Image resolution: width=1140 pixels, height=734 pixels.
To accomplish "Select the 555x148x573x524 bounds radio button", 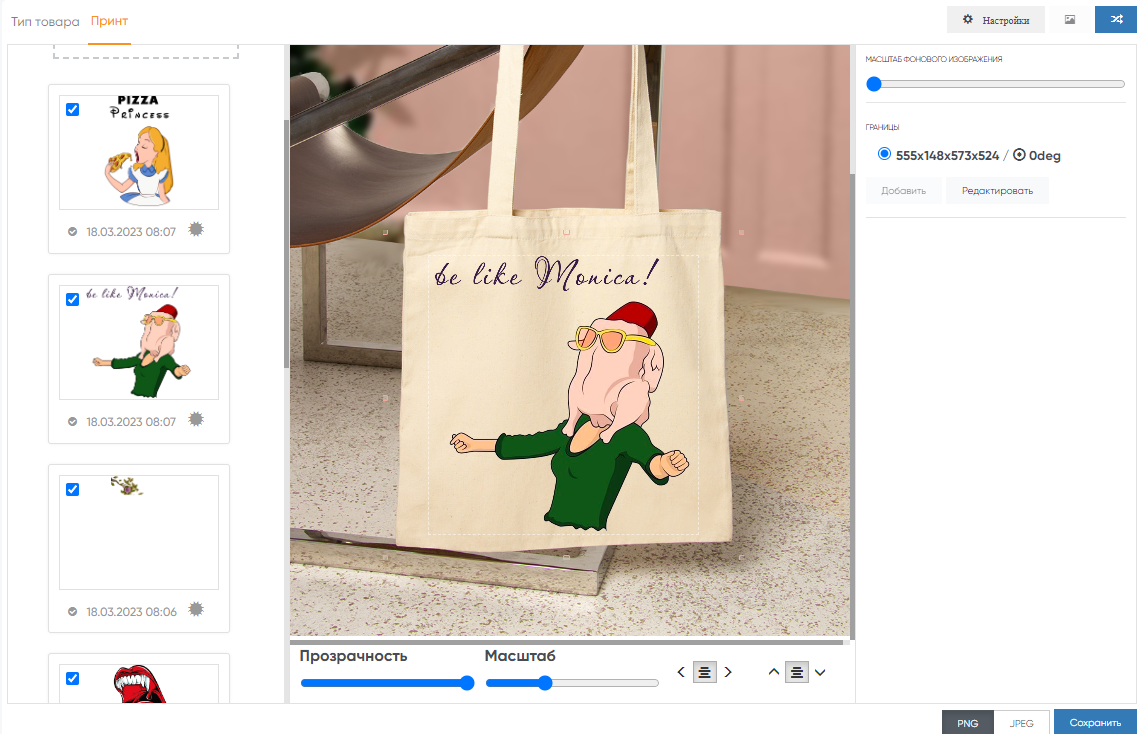I will click(x=884, y=154).
